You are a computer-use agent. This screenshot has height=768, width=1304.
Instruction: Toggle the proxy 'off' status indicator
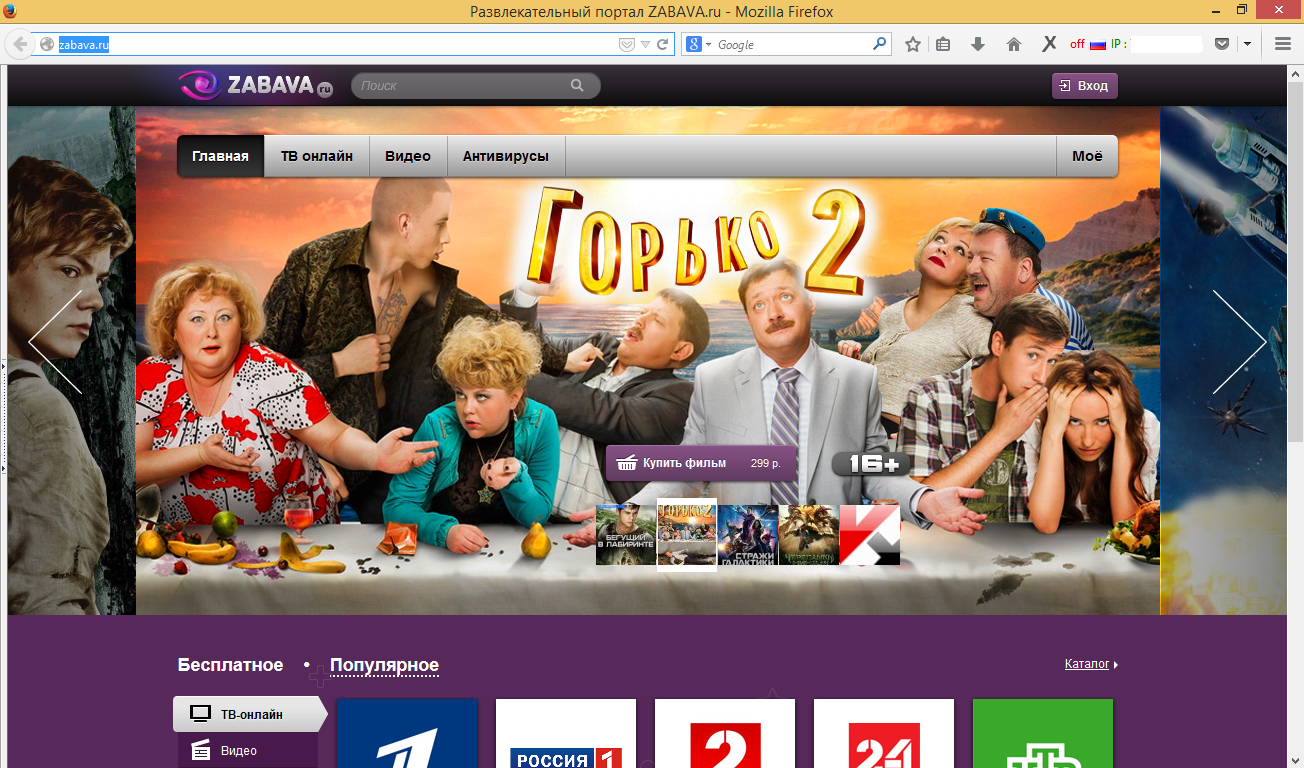click(x=1077, y=44)
